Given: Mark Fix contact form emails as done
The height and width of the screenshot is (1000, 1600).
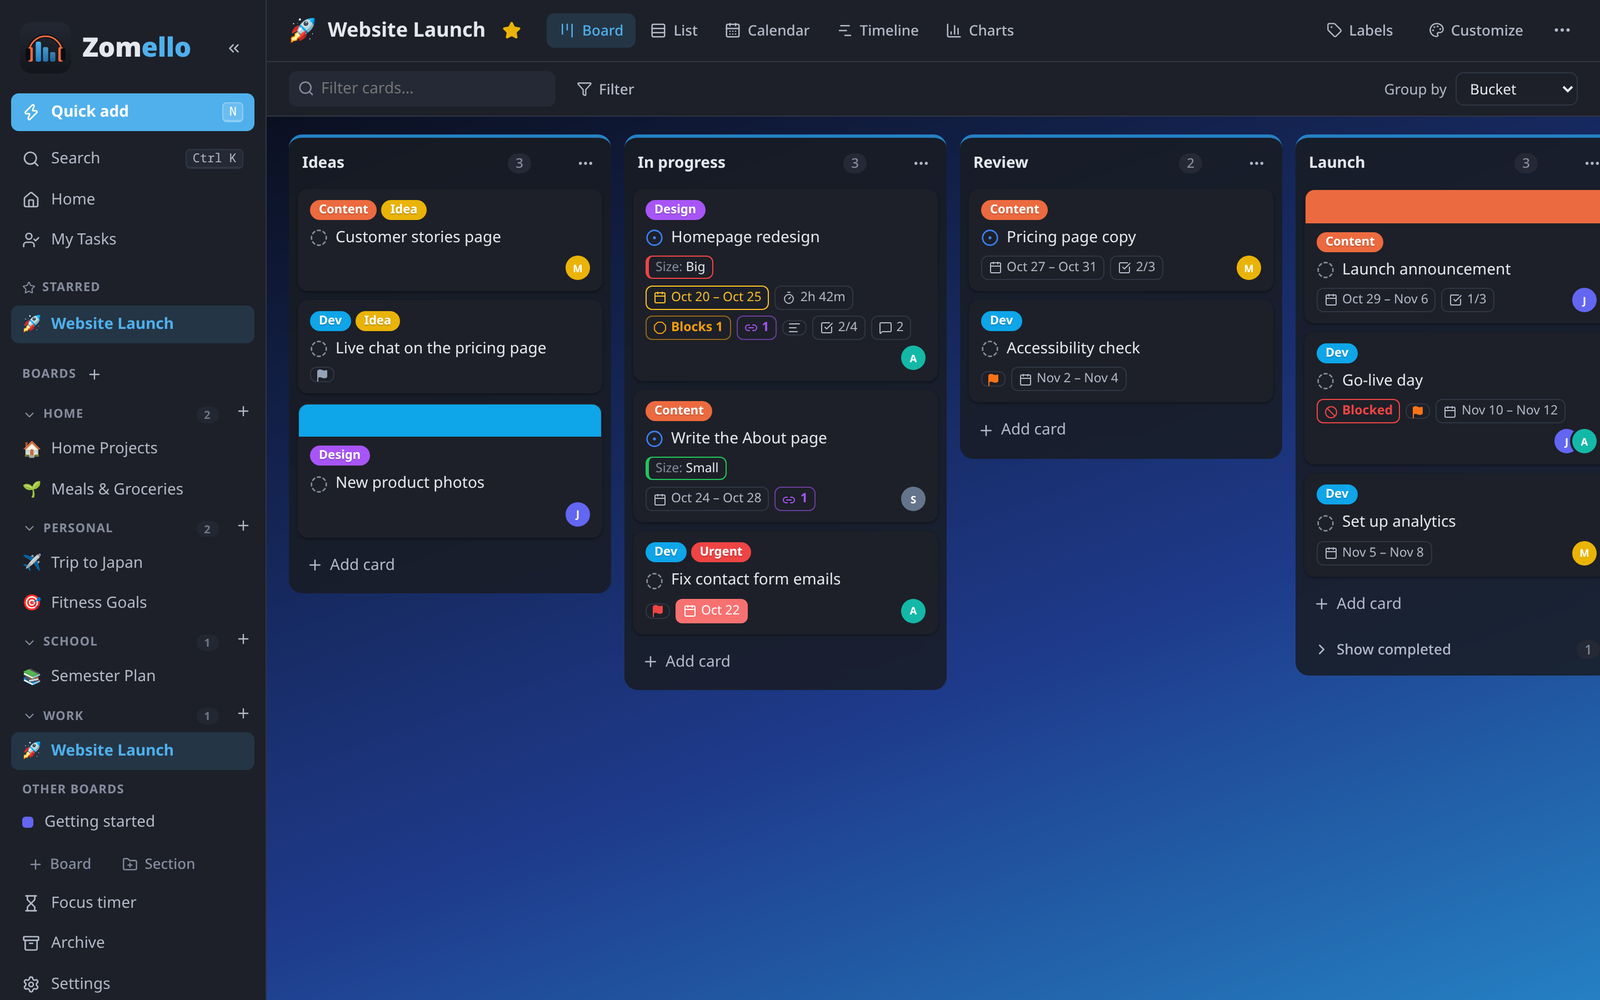Looking at the screenshot, I should (654, 580).
